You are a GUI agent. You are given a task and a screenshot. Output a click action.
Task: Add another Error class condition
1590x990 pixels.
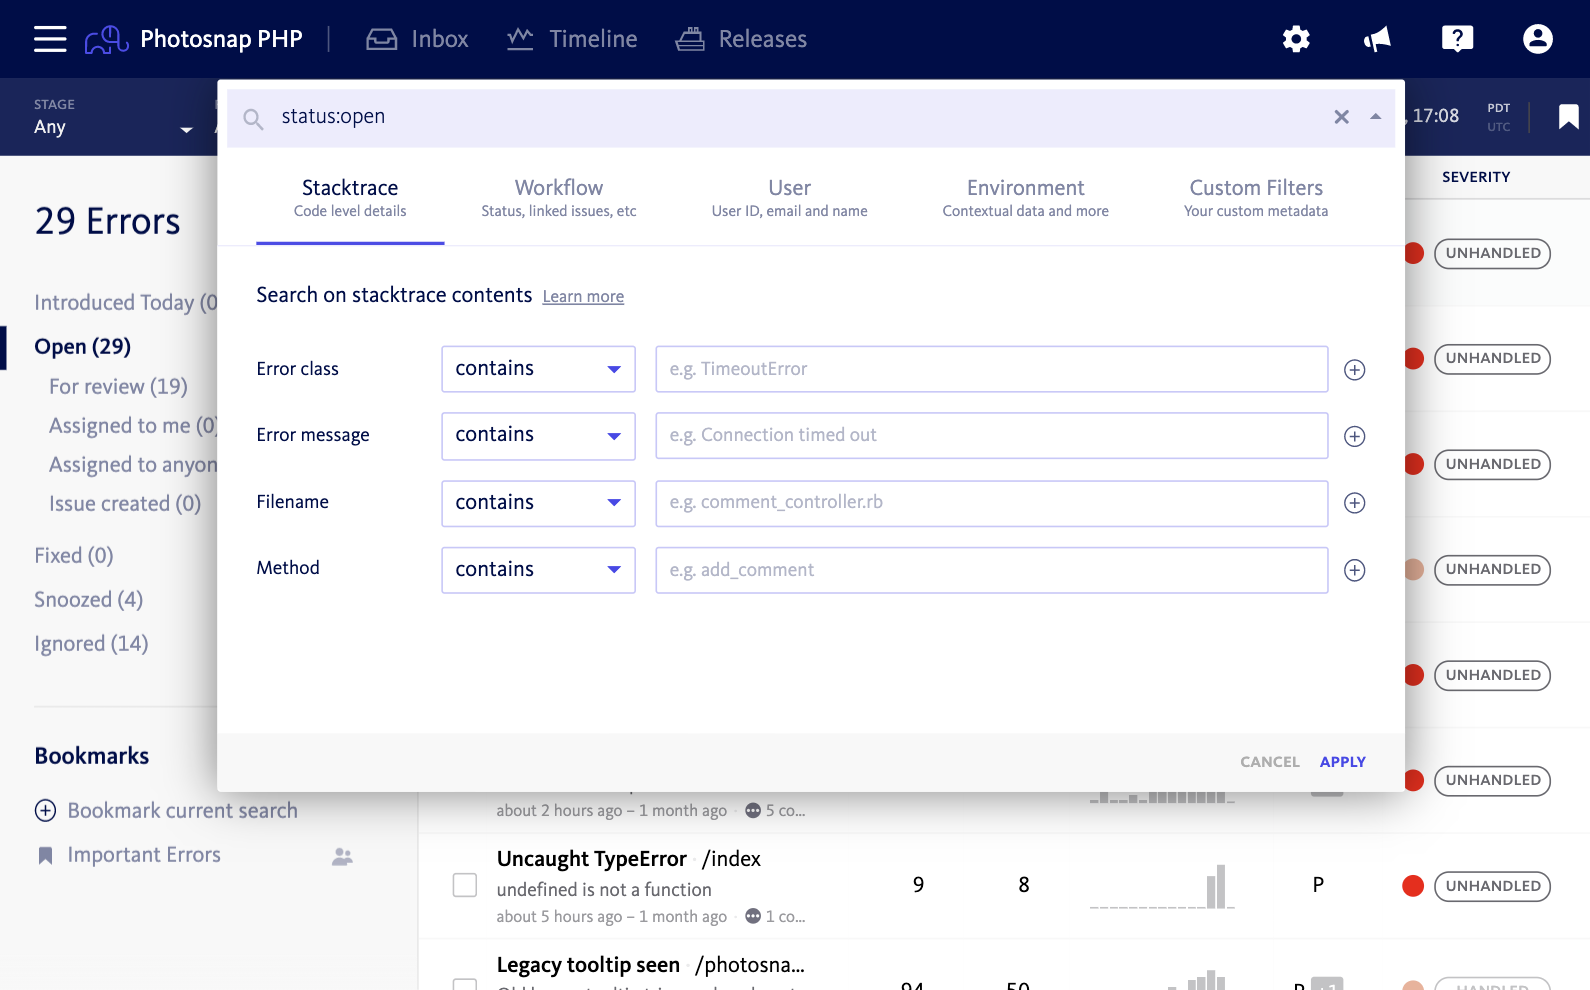(1354, 370)
